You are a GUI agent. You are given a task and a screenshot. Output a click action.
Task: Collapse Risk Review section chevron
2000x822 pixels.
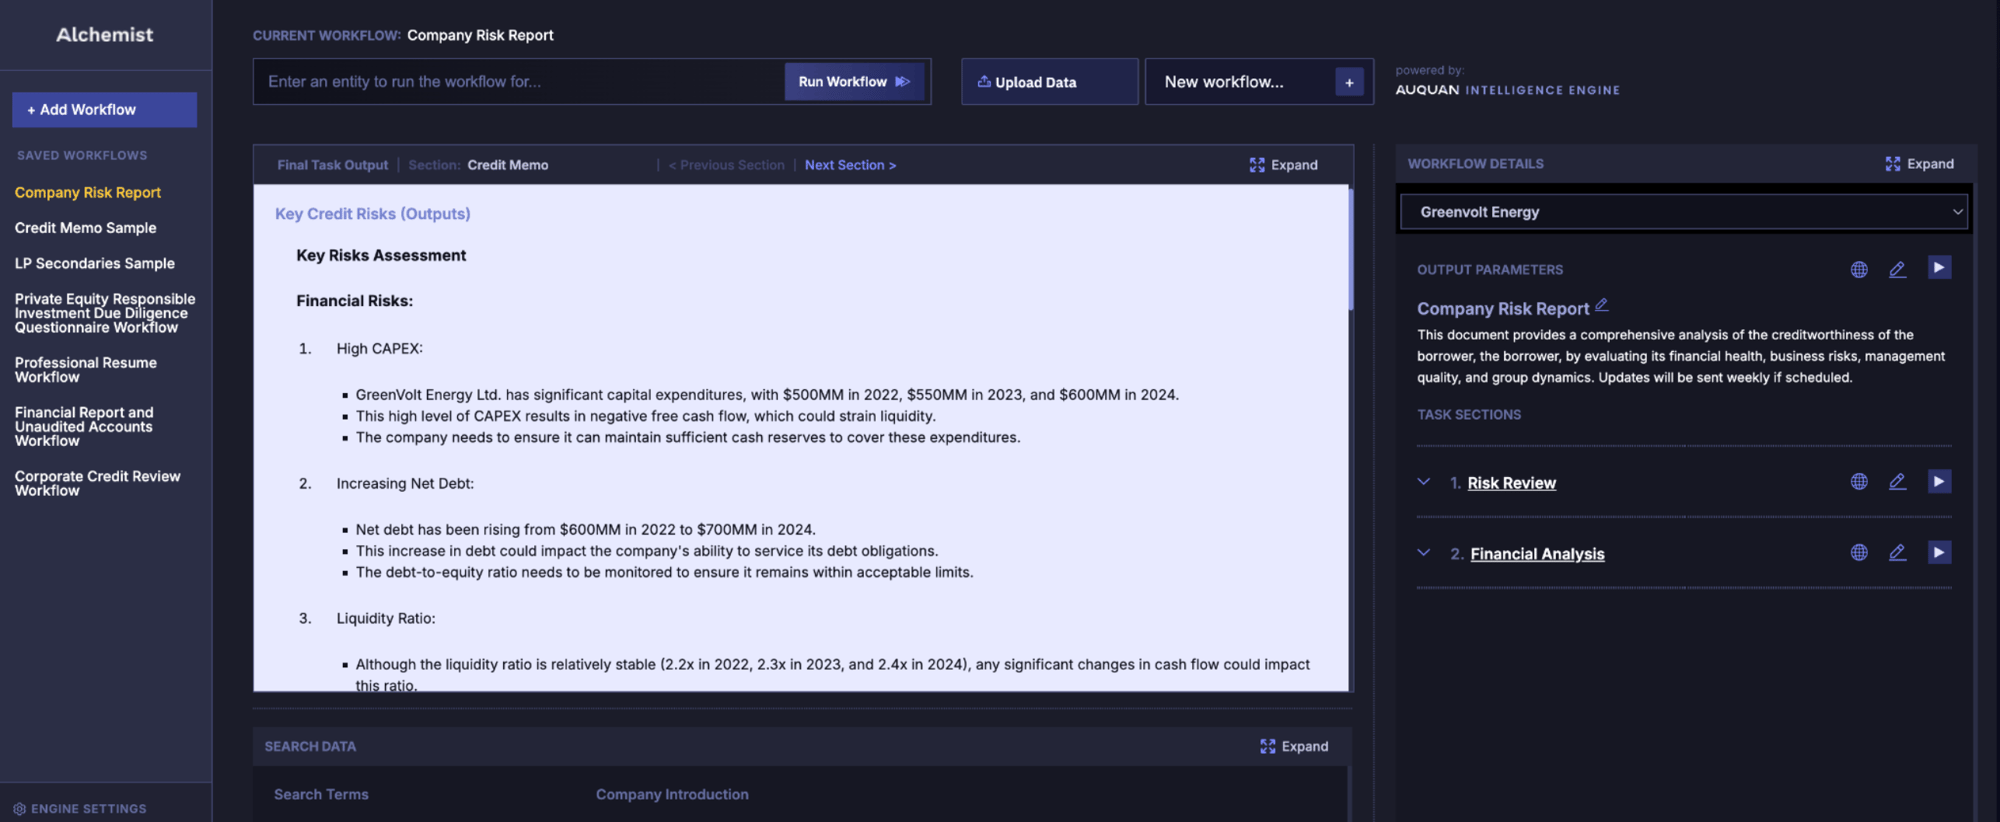click(1423, 482)
